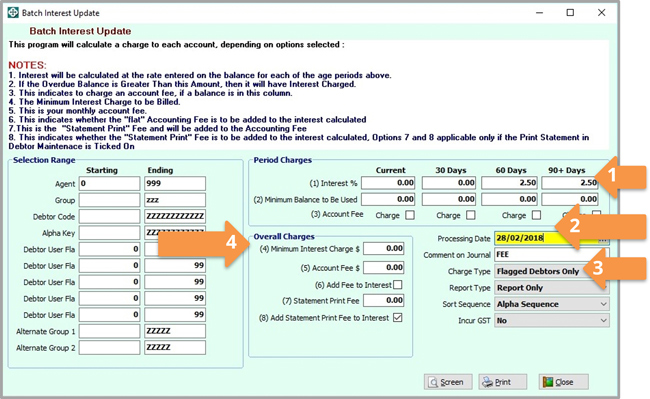Viewport: 650px width, 399px height.
Task: Enable Add Fee to Interest checkbox
Action: click(x=398, y=285)
